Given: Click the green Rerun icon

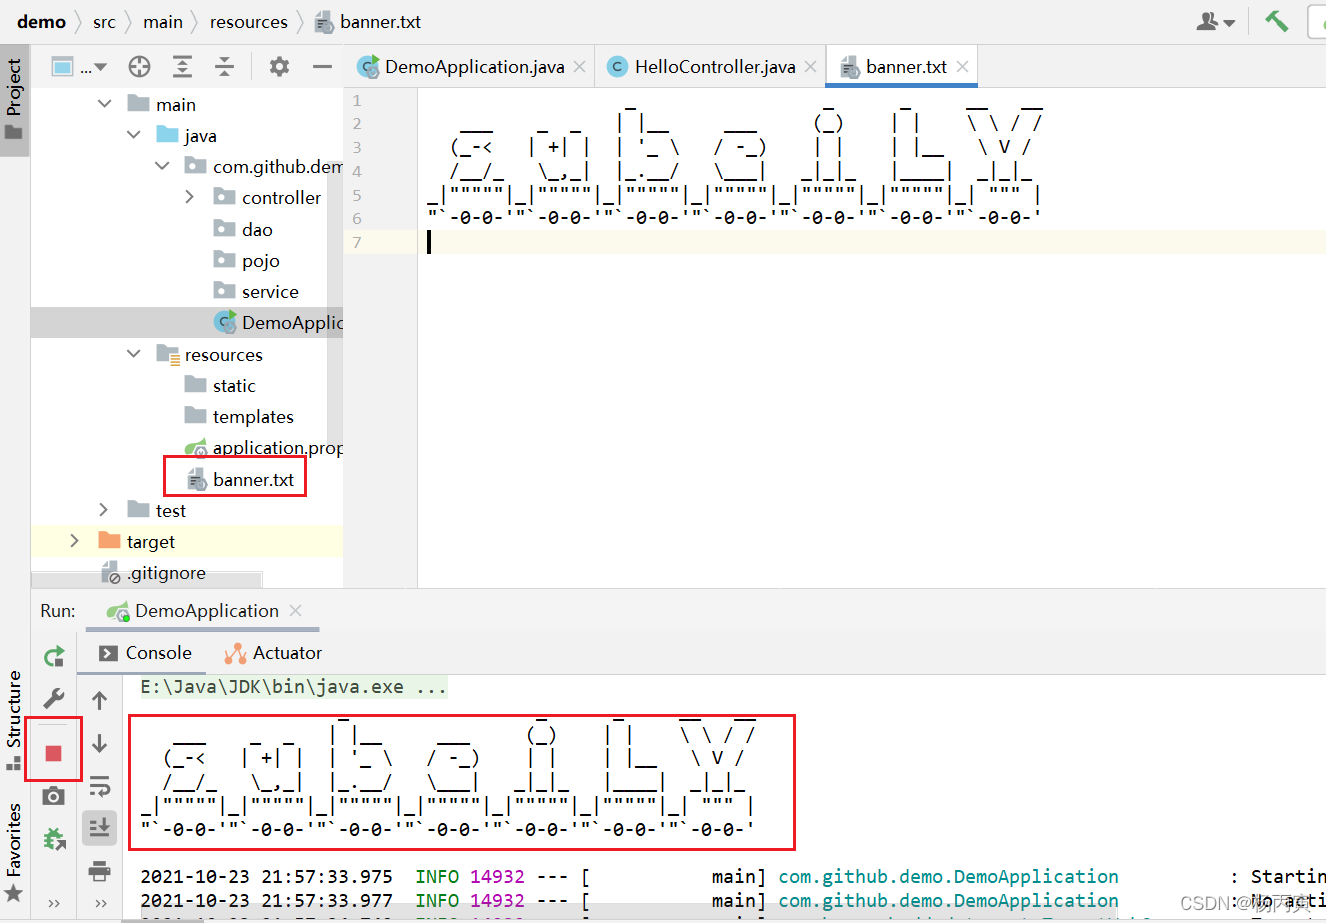Looking at the screenshot, I should click(x=54, y=656).
